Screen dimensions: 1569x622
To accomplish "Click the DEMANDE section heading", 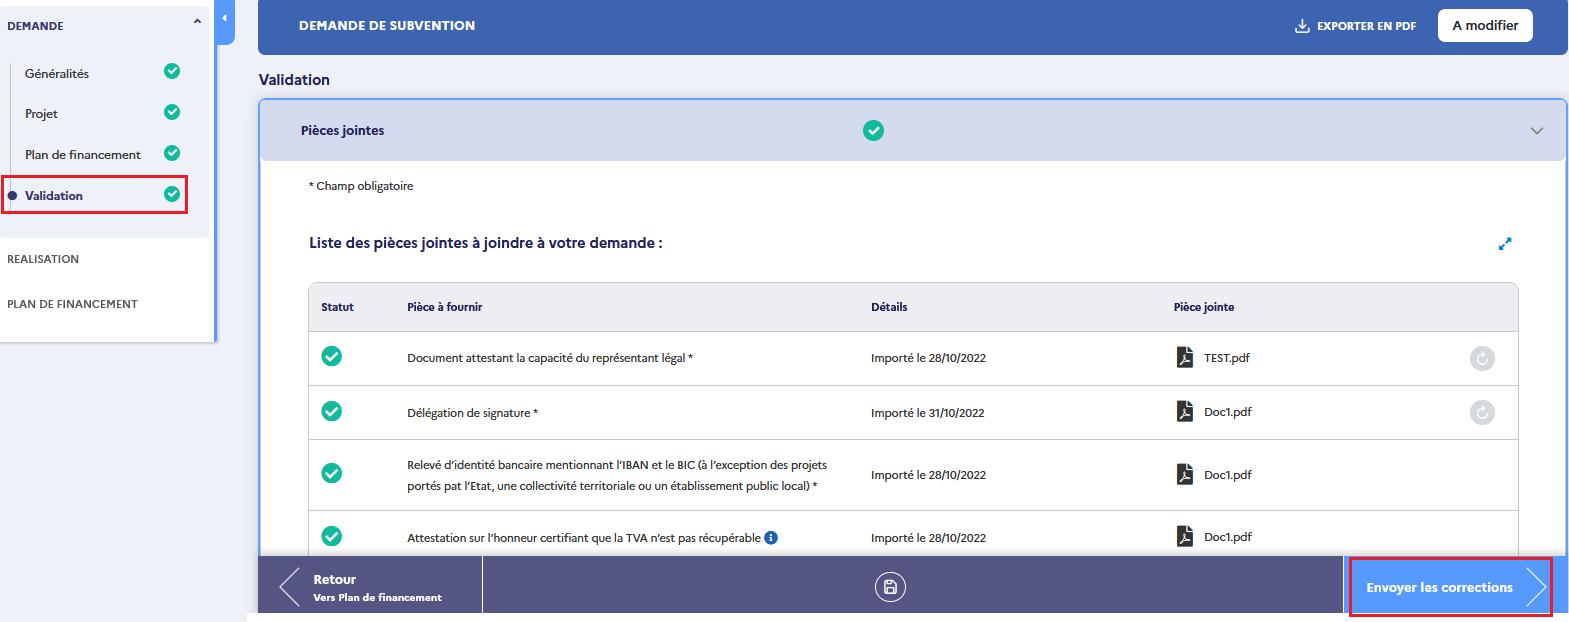I will click(x=35, y=26).
